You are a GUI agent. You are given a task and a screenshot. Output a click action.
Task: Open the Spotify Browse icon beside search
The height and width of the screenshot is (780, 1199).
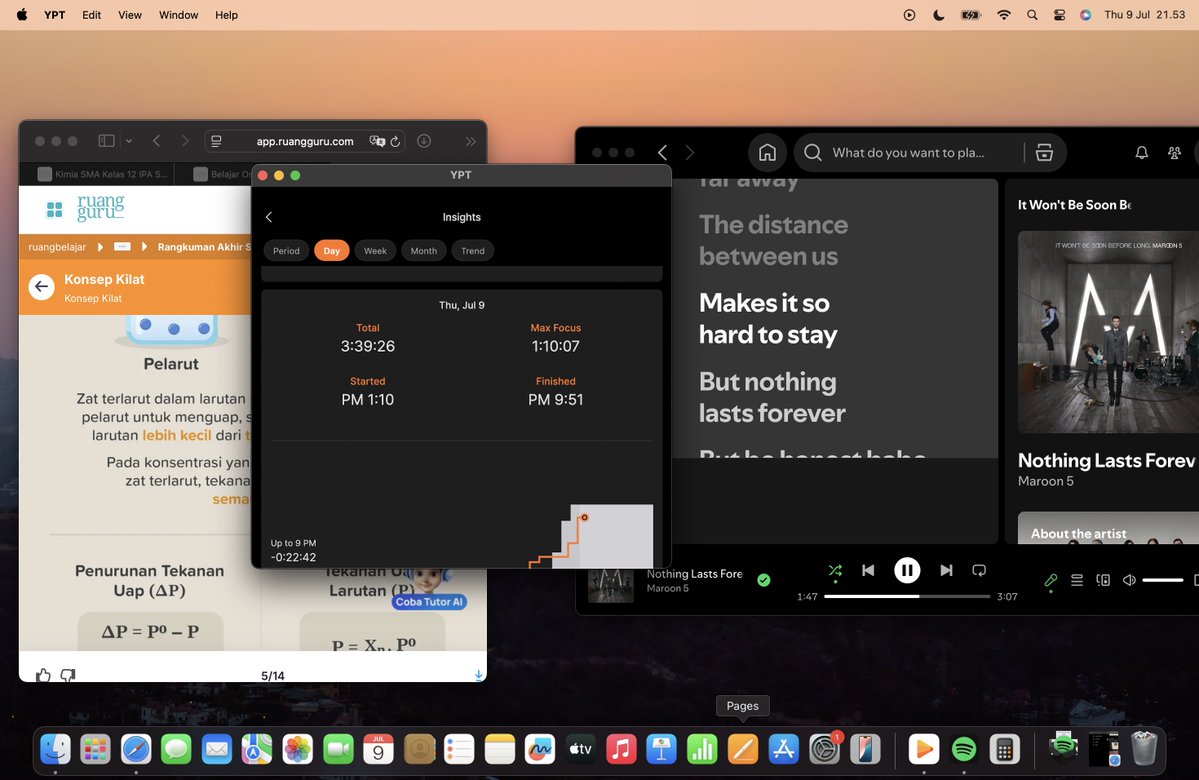1044,152
